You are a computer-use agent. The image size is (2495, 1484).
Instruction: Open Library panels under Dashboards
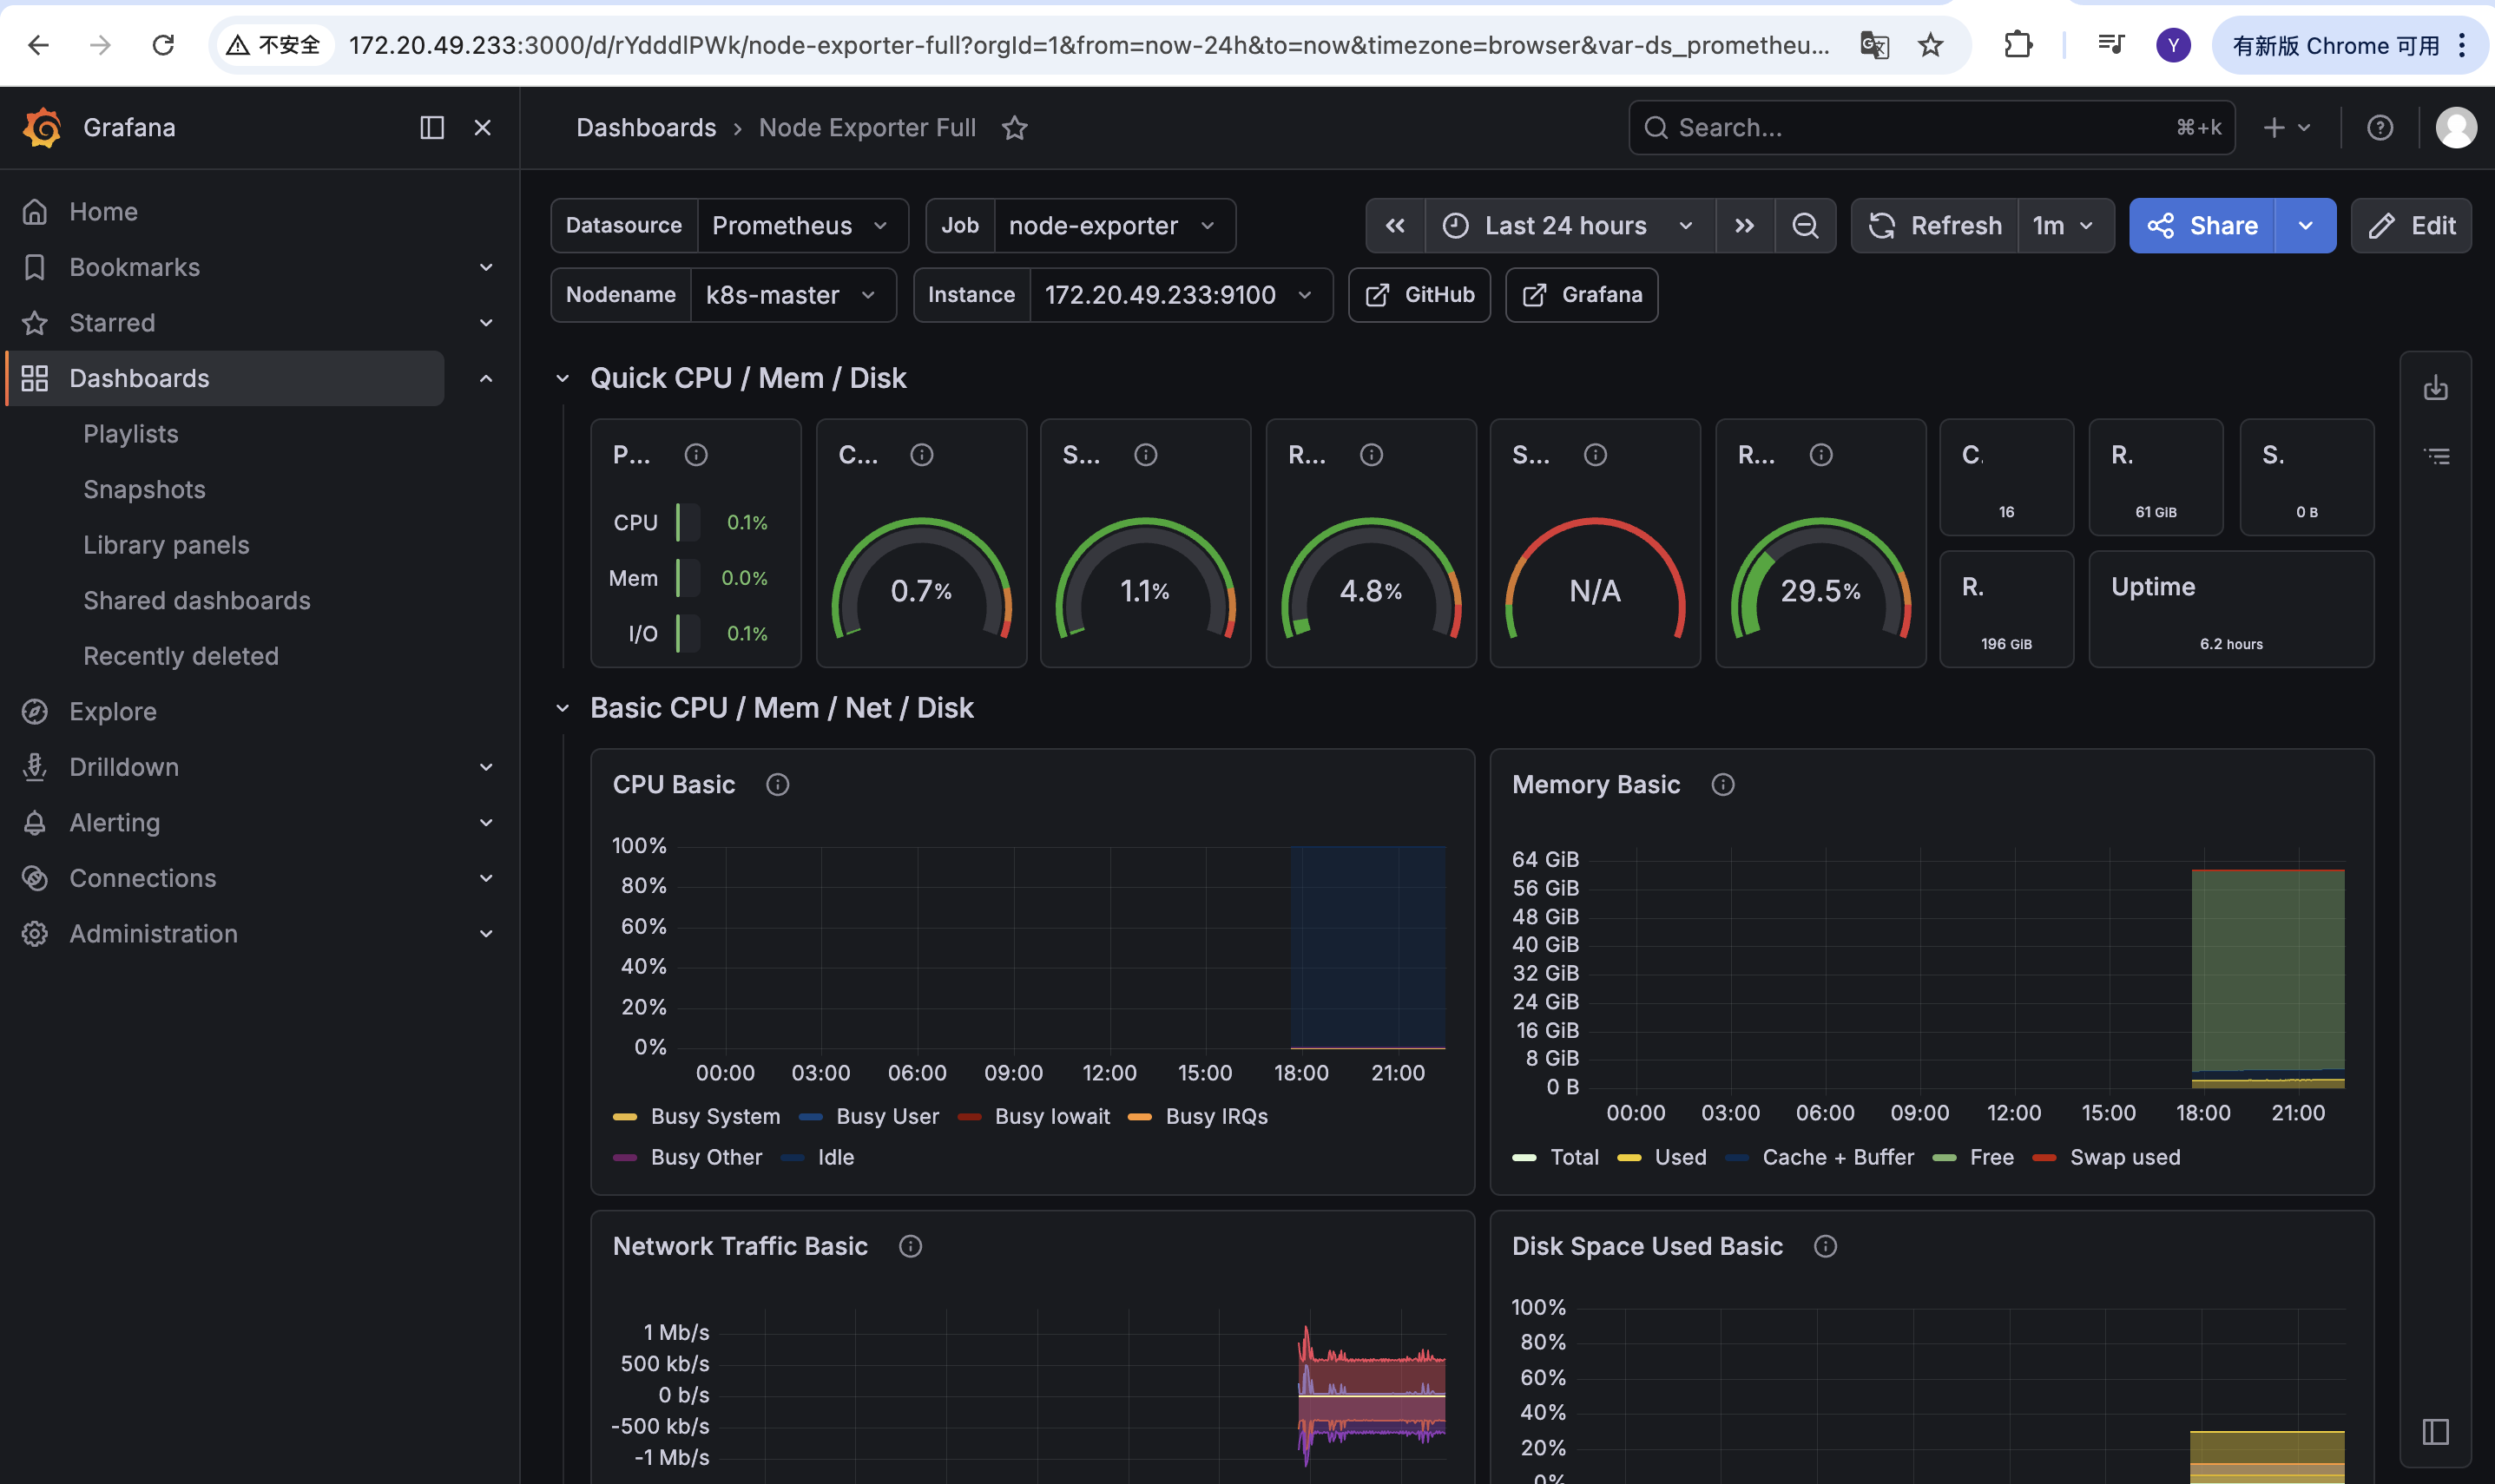pyautogui.click(x=166, y=544)
